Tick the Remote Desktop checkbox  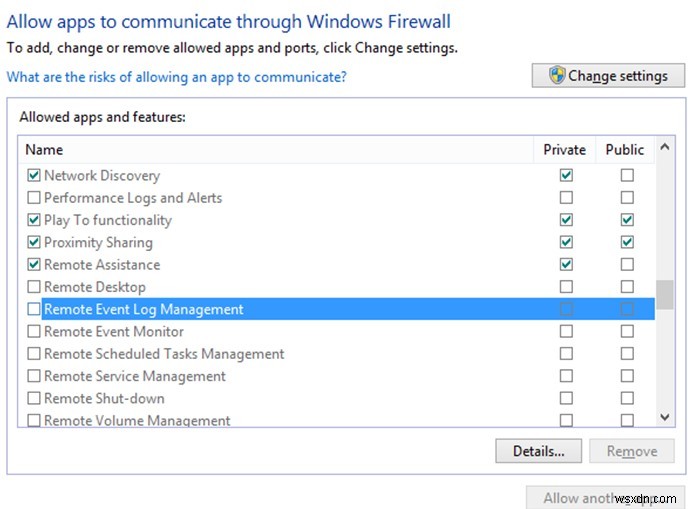pyautogui.click(x=34, y=287)
